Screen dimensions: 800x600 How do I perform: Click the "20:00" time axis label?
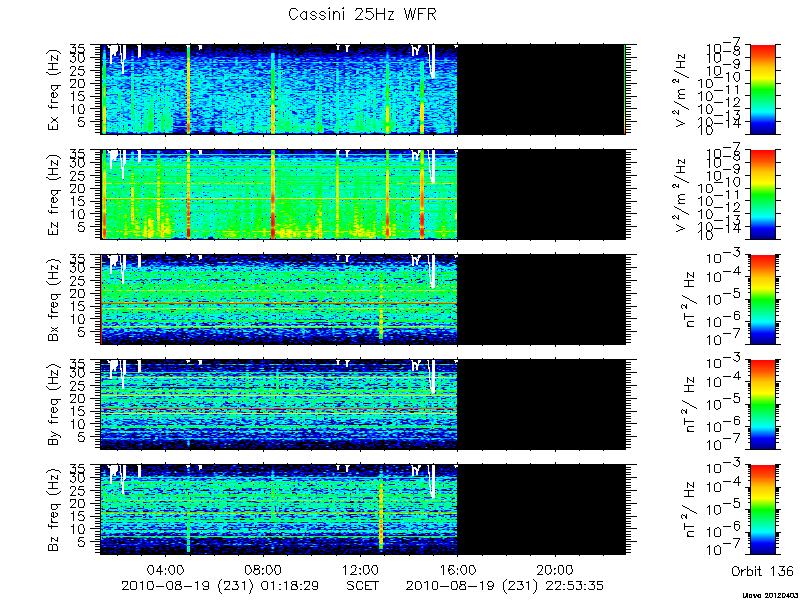pos(555,569)
